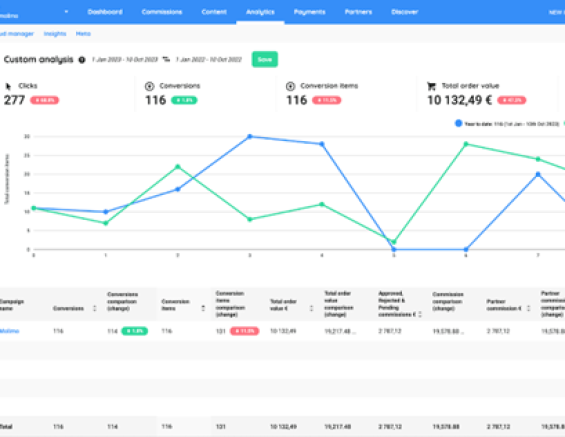The height and width of the screenshot is (437, 565).
Task: Click the green chart point at x=2
Action: pos(178,167)
